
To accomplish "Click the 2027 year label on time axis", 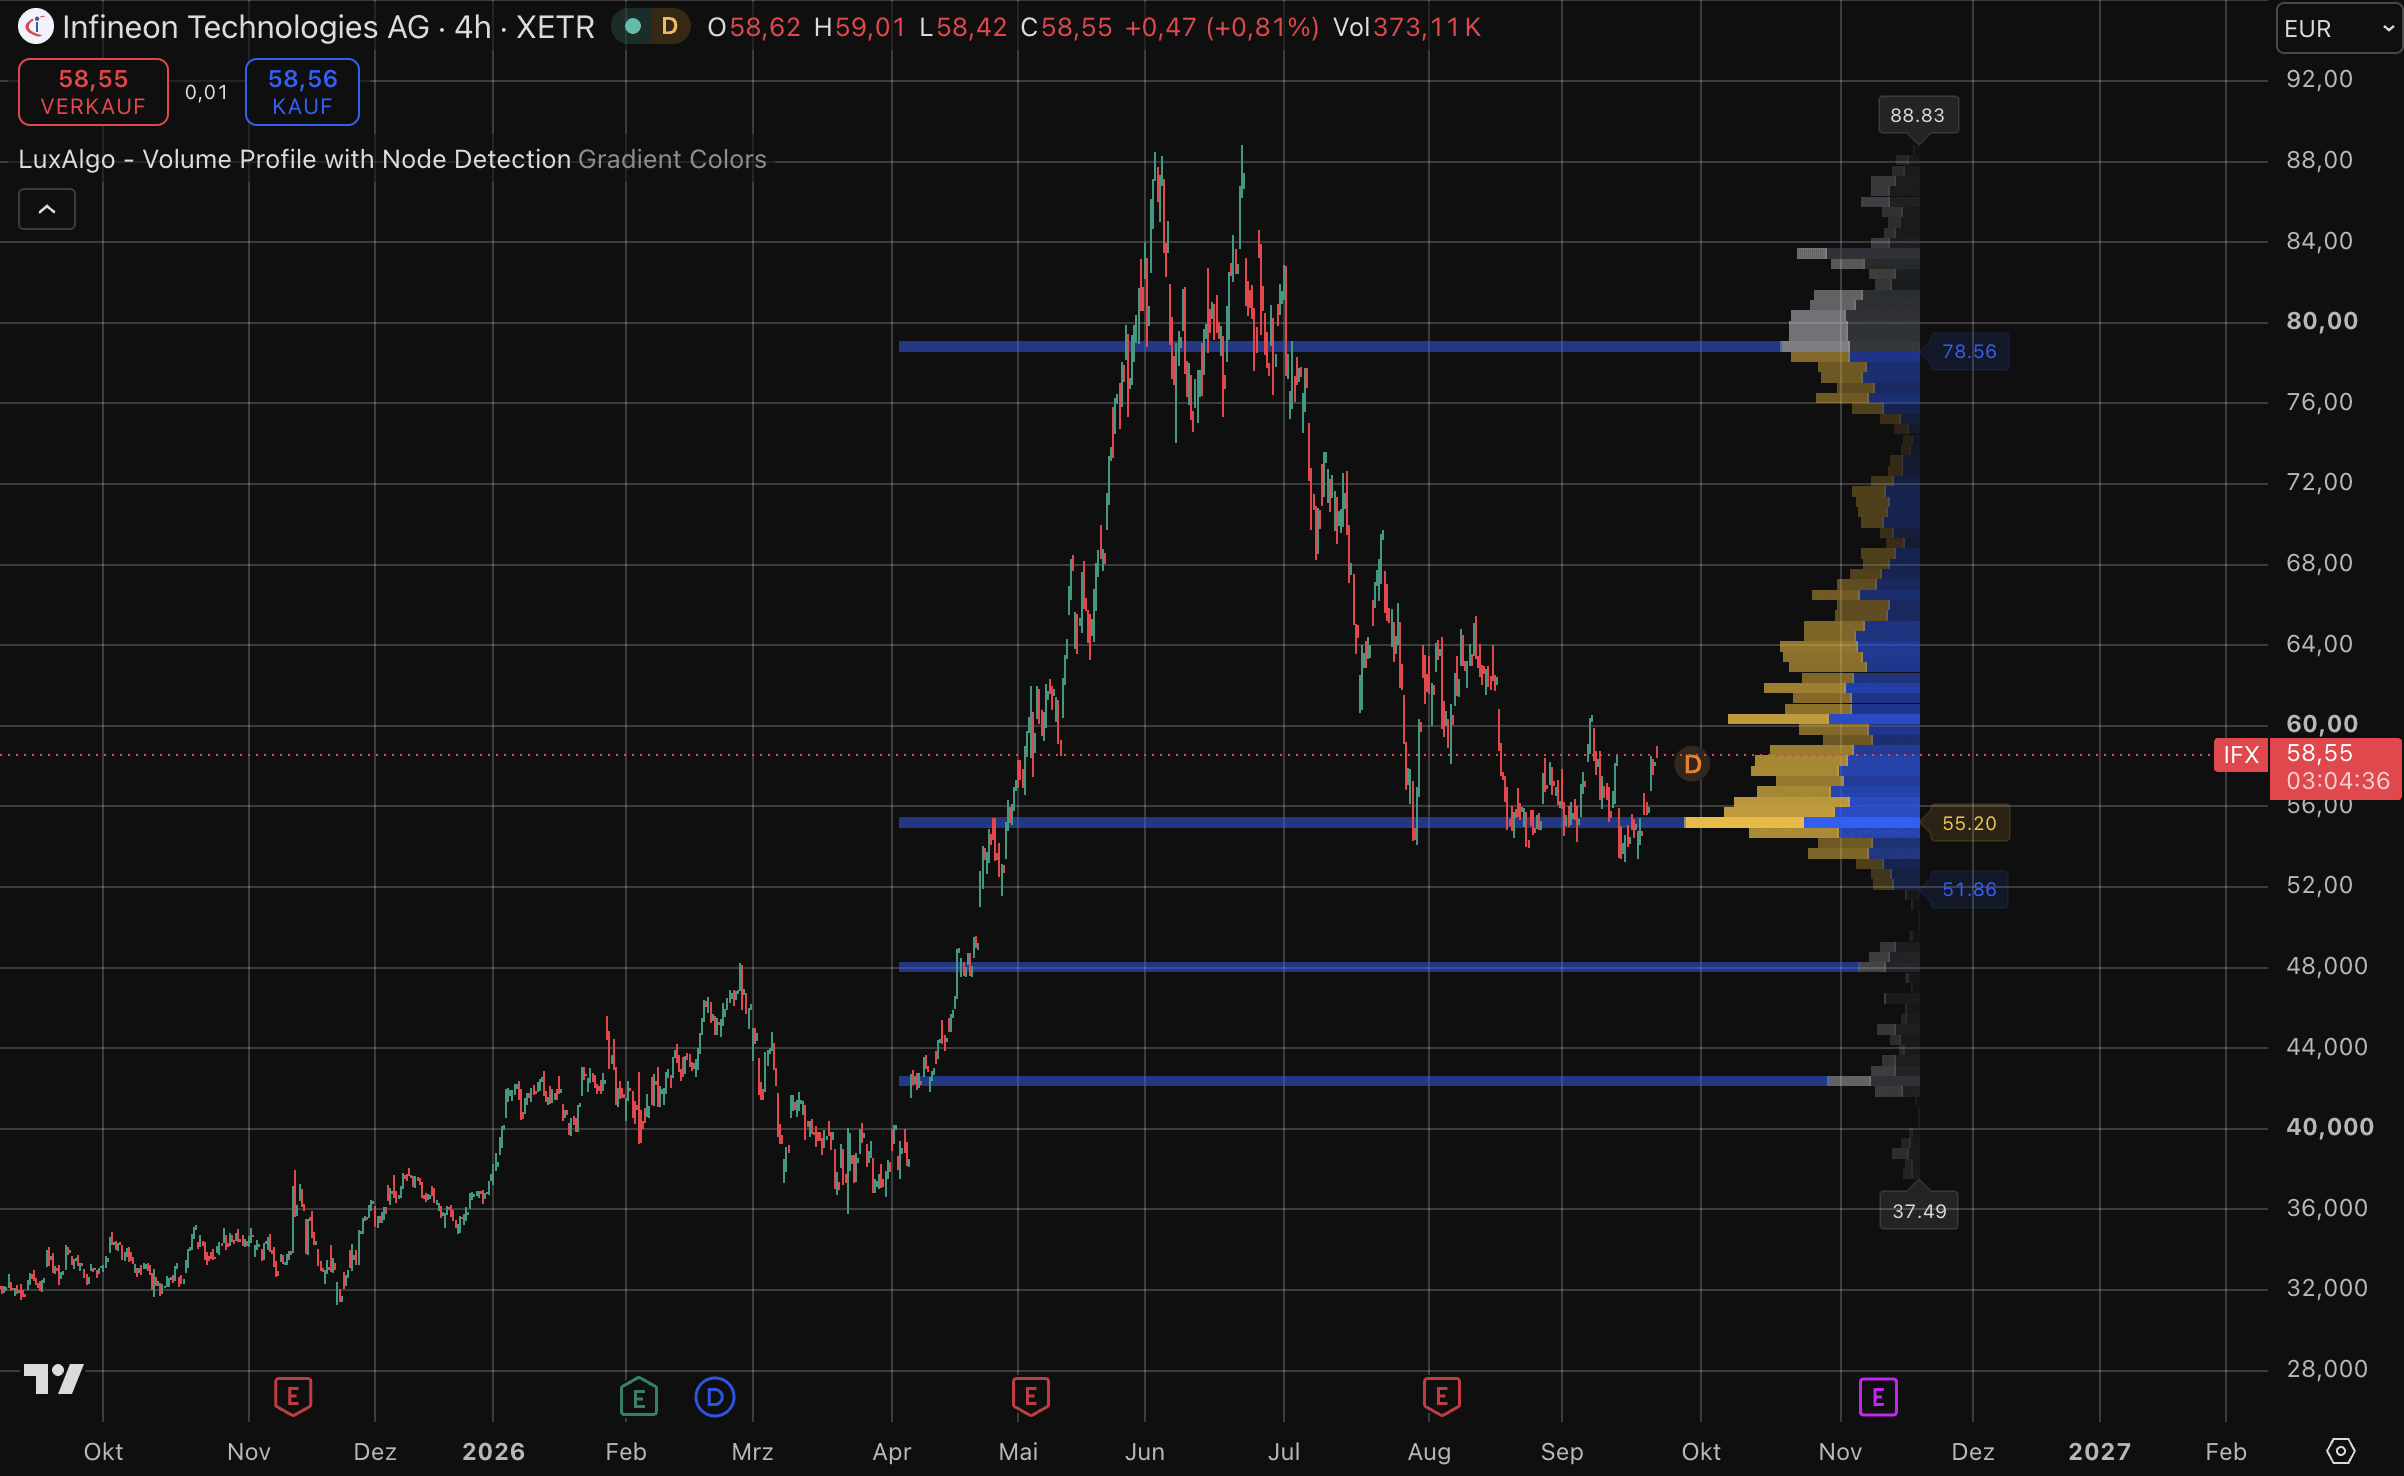I will (2099, 1451).
